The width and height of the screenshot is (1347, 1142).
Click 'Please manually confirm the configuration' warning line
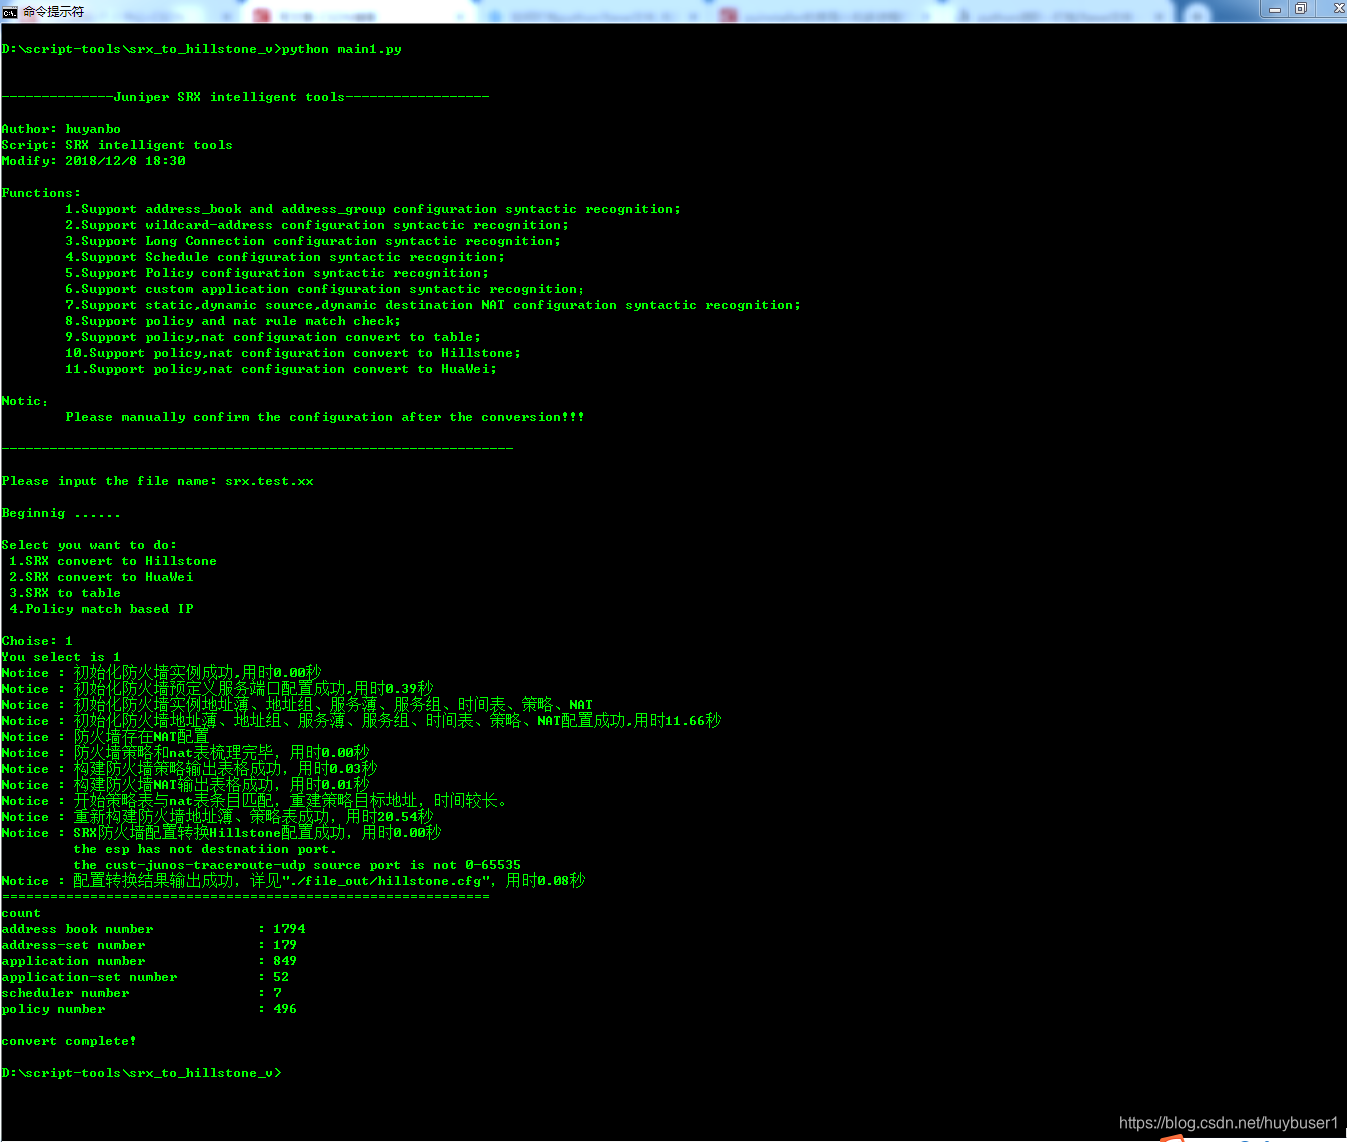325,417
